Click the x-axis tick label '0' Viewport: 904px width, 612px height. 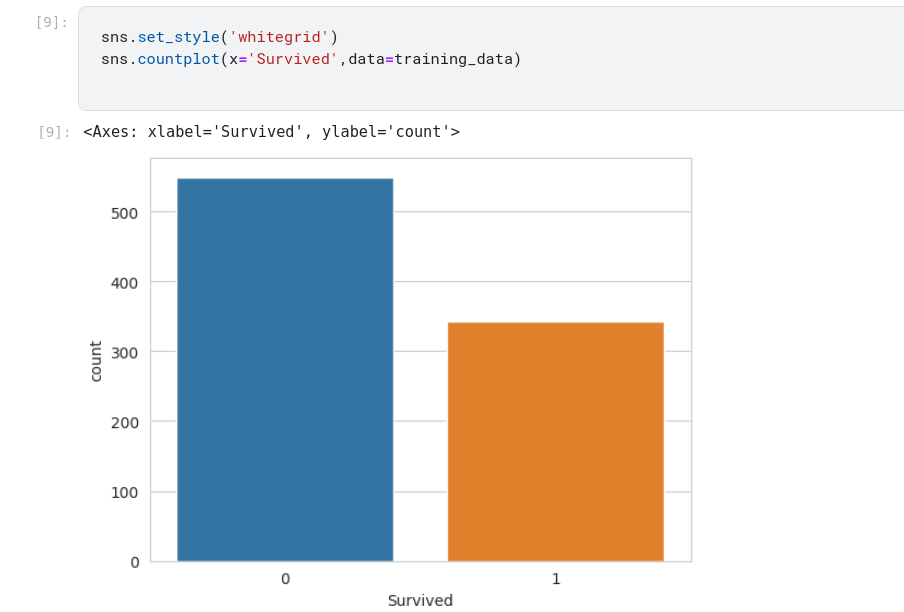point(285,579)
